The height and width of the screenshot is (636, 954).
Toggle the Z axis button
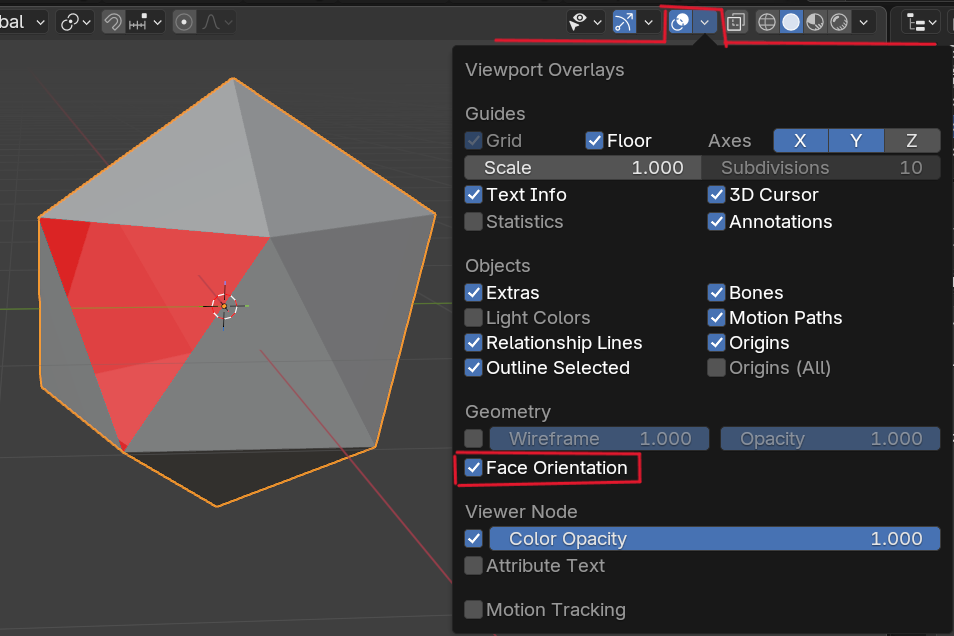pyautogui.click(x=912, y=141)
